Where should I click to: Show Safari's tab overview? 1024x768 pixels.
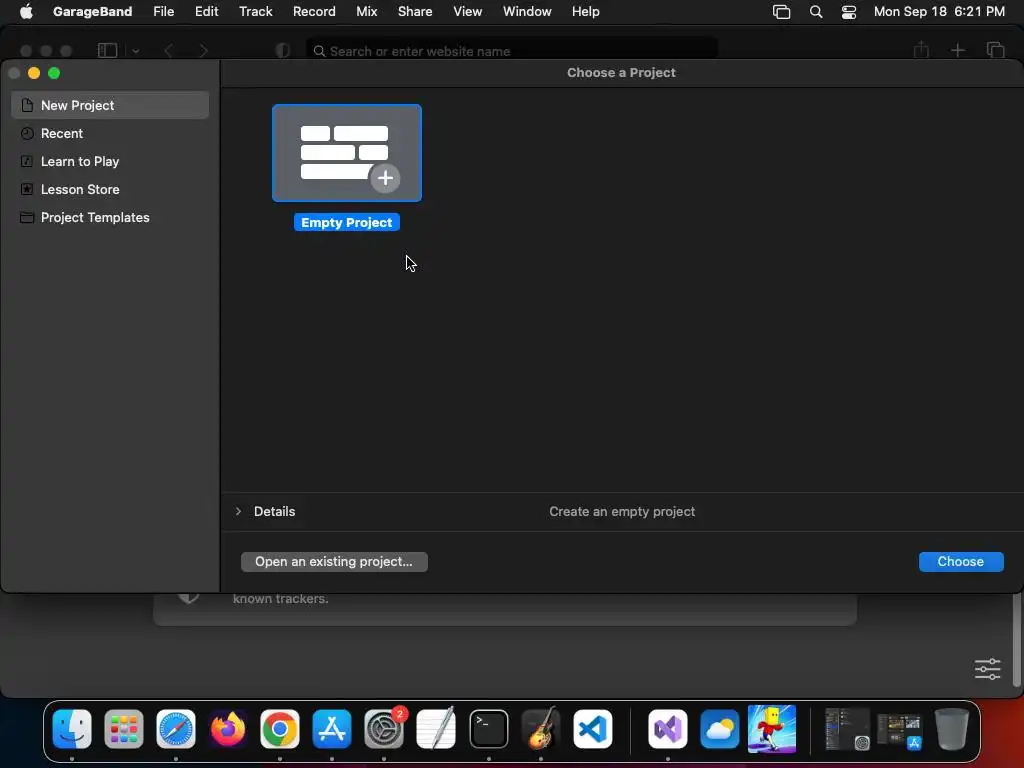point(995,50)
